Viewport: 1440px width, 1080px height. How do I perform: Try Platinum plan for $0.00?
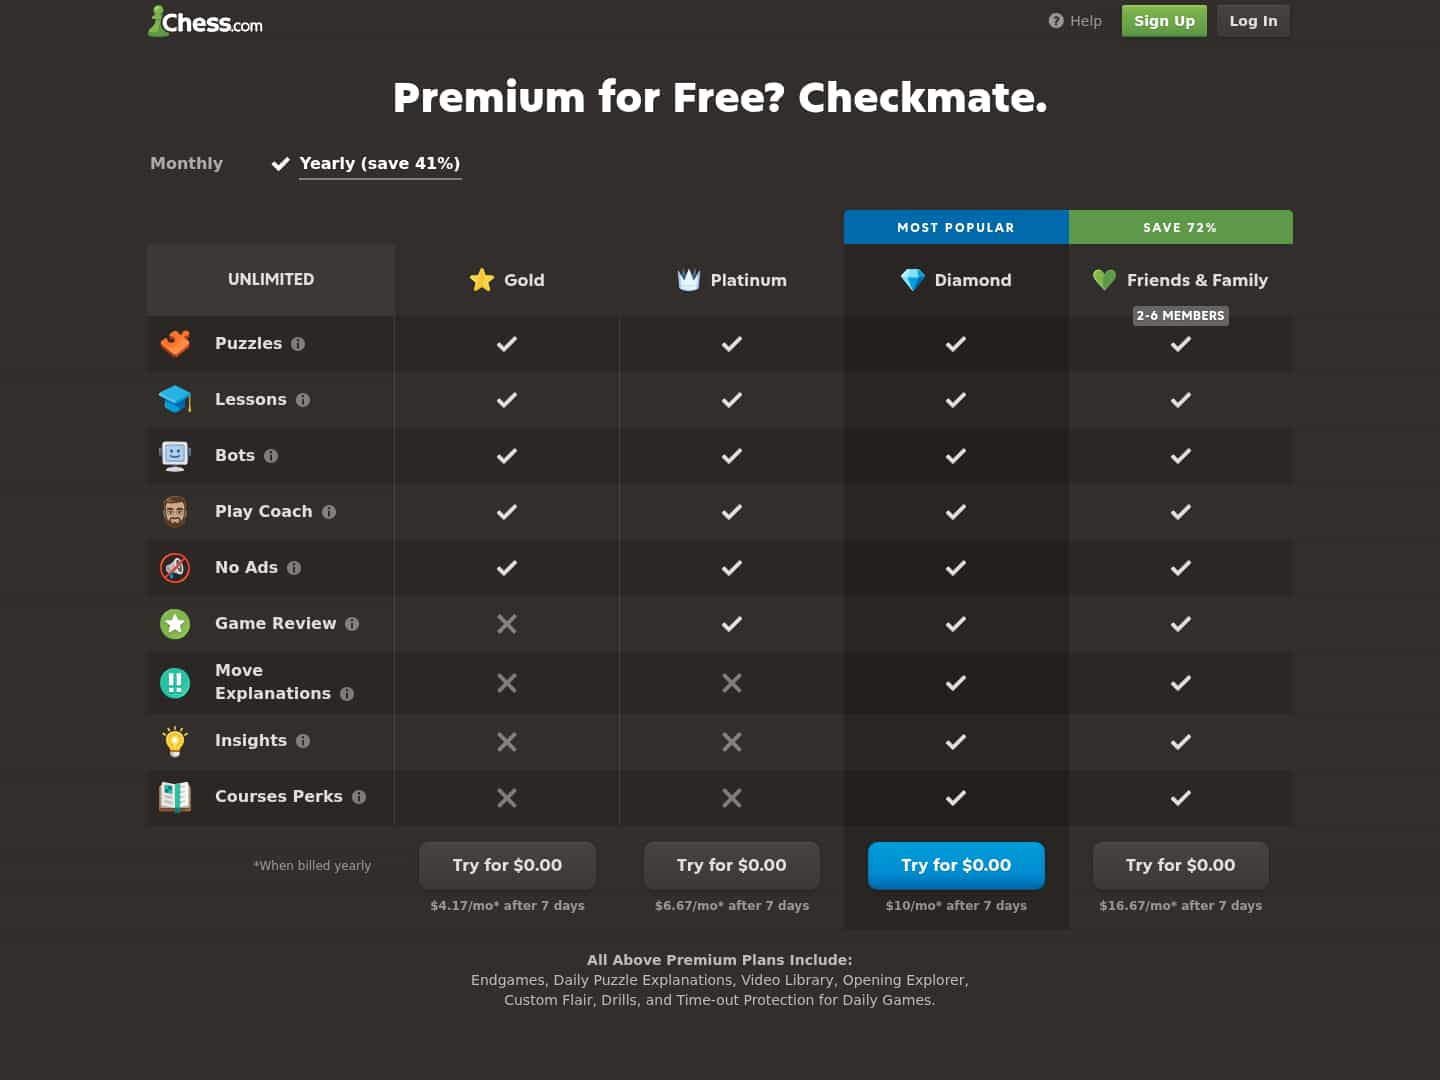click(x=731, y=865)
